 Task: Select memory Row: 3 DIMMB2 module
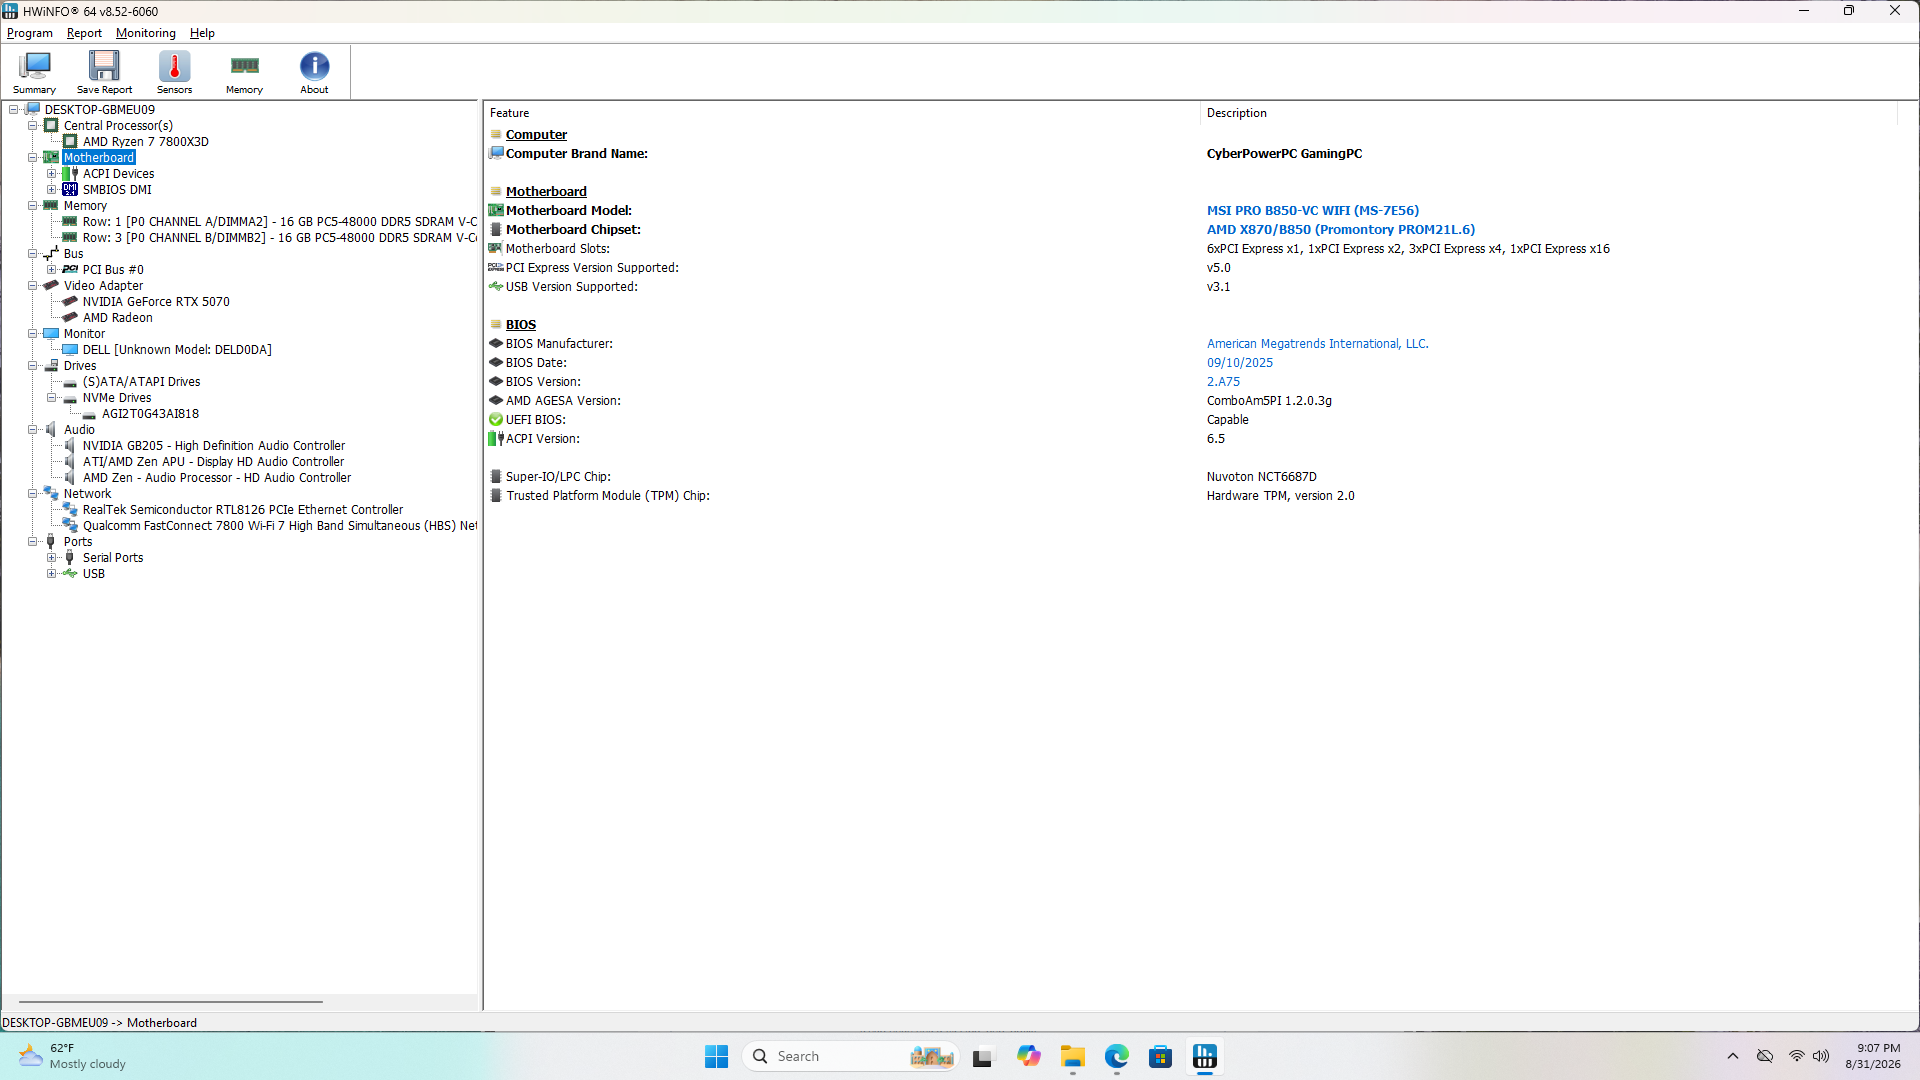(x=280, y=238)
